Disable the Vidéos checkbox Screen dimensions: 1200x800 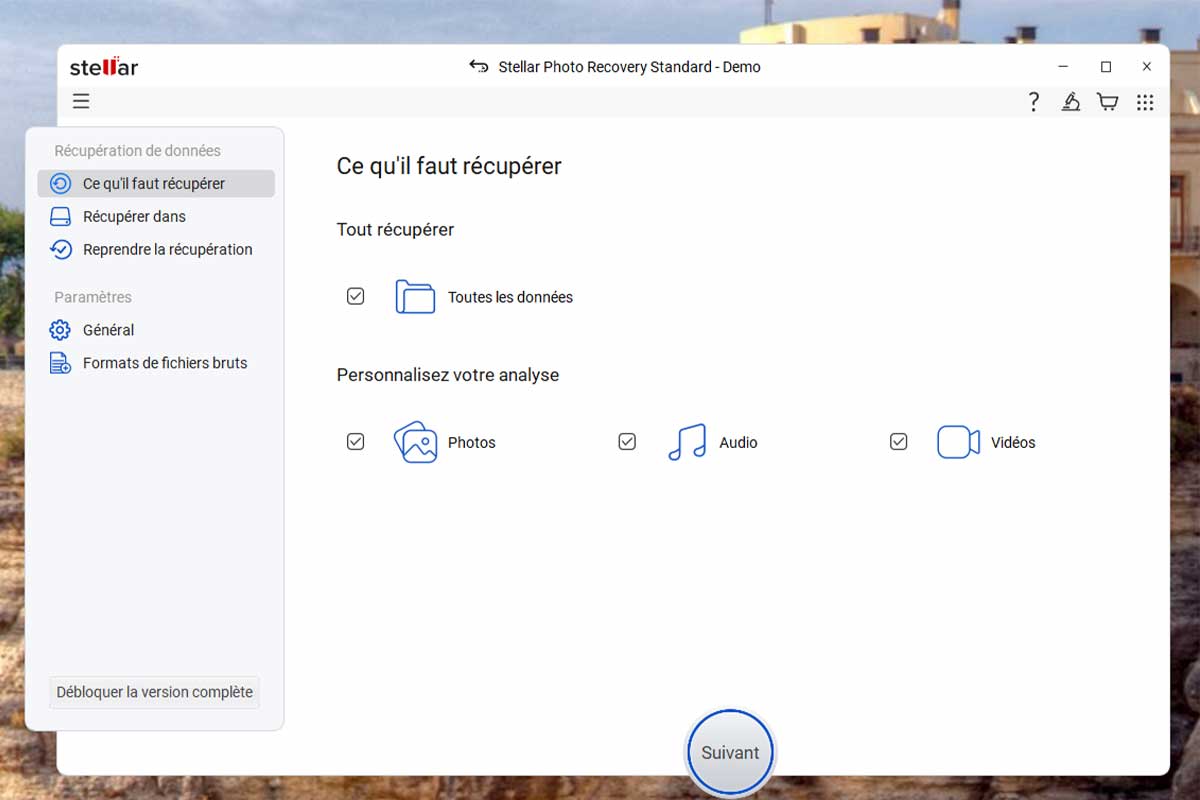pos(898,442)
